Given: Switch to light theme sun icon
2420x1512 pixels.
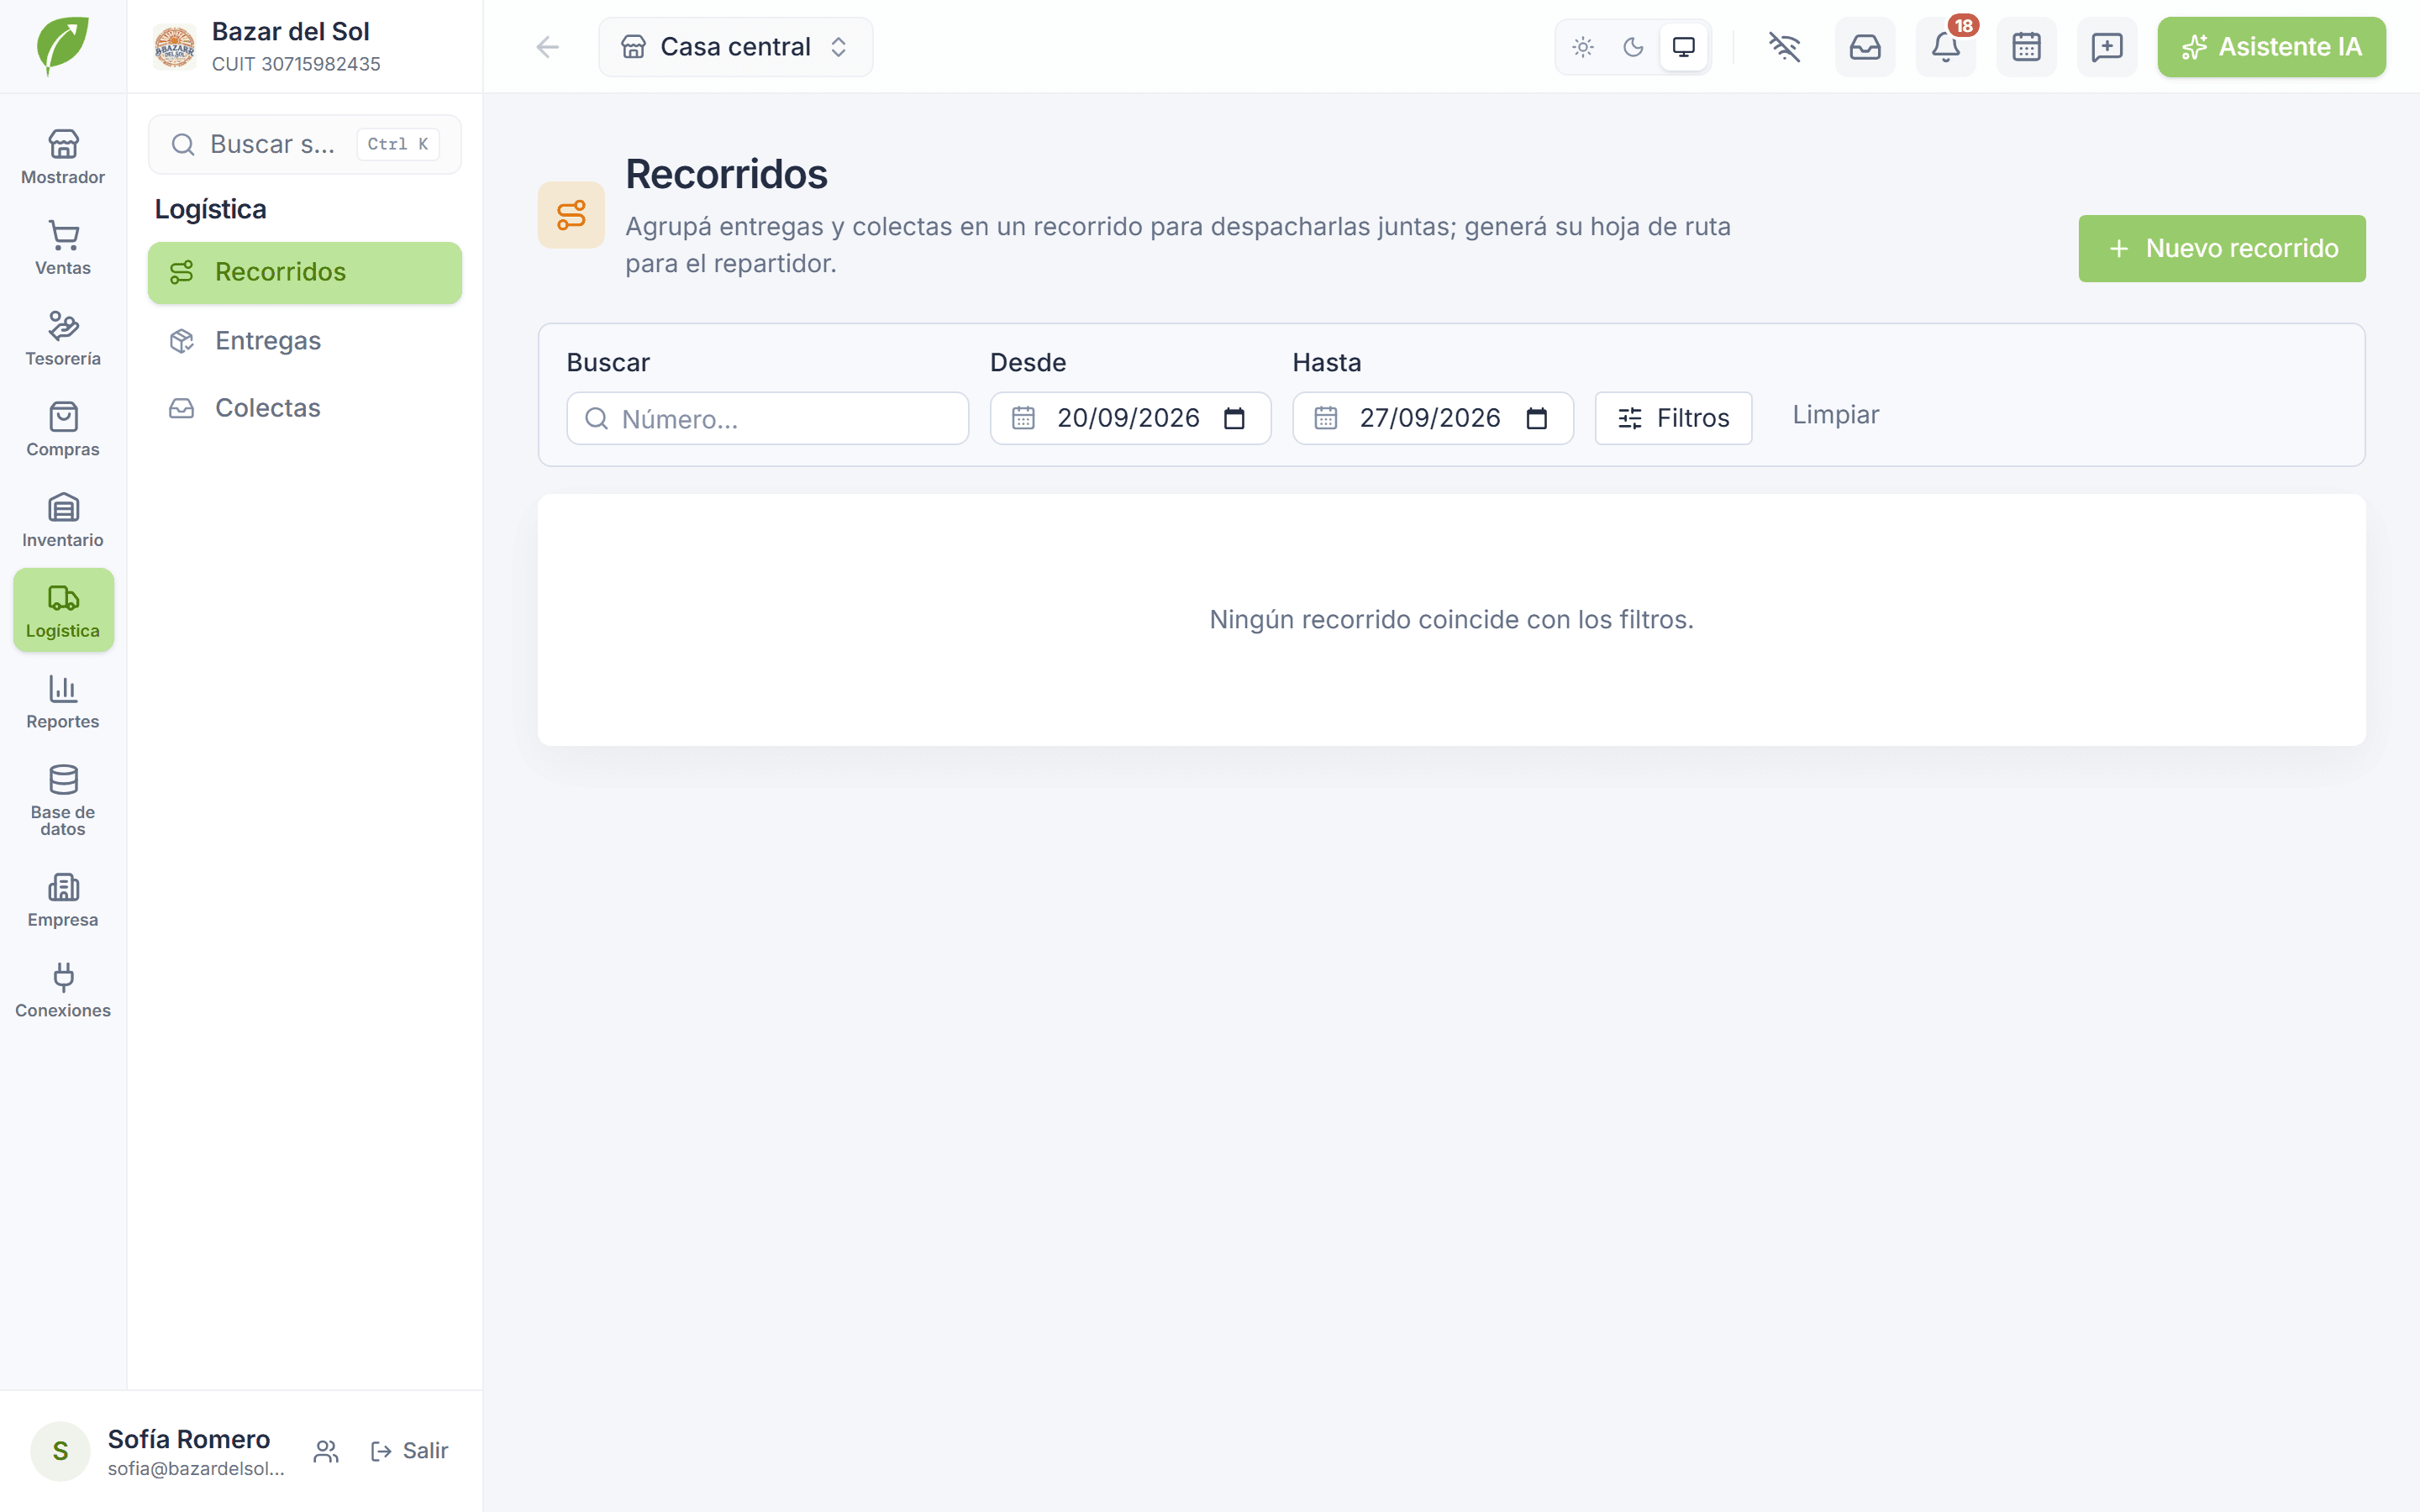Looking at the screenshot, I should click(x=1583, y=47).
